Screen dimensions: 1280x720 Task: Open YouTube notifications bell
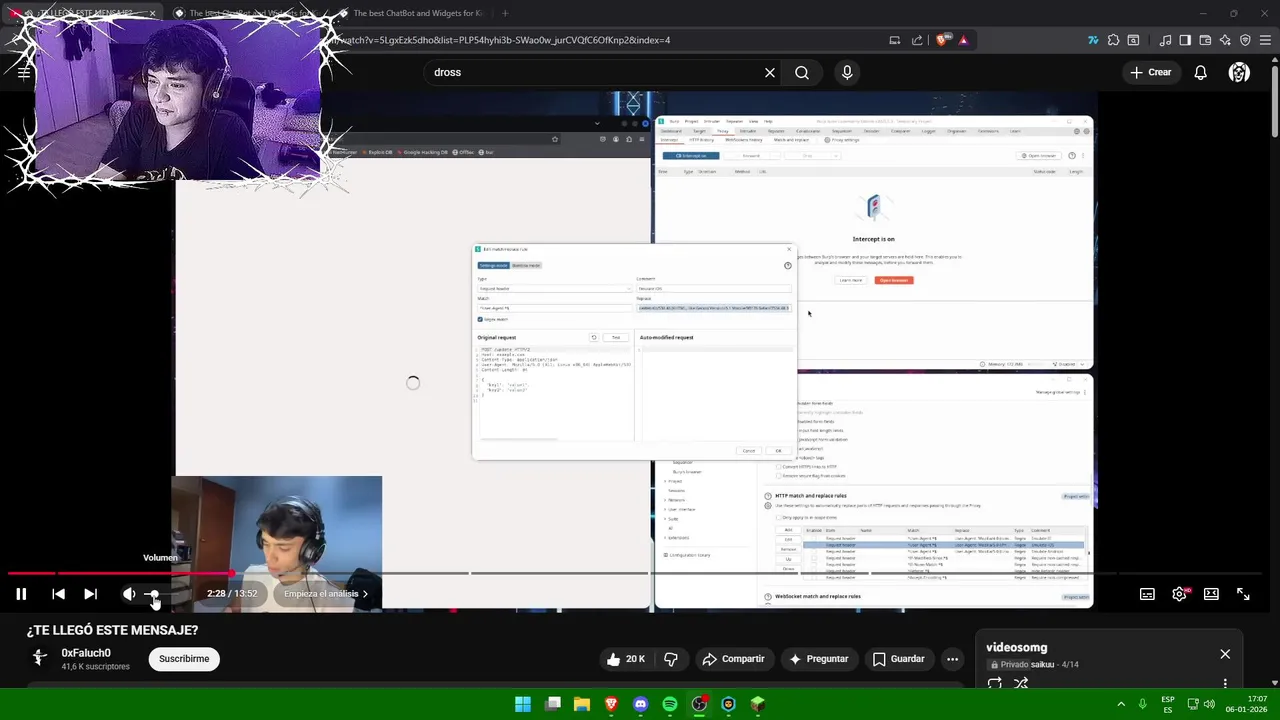click(1201, 72)
